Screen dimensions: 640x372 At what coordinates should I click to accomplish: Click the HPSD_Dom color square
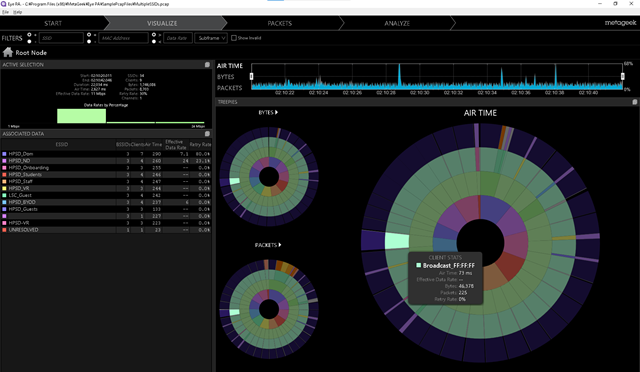[x=4, y=154]
